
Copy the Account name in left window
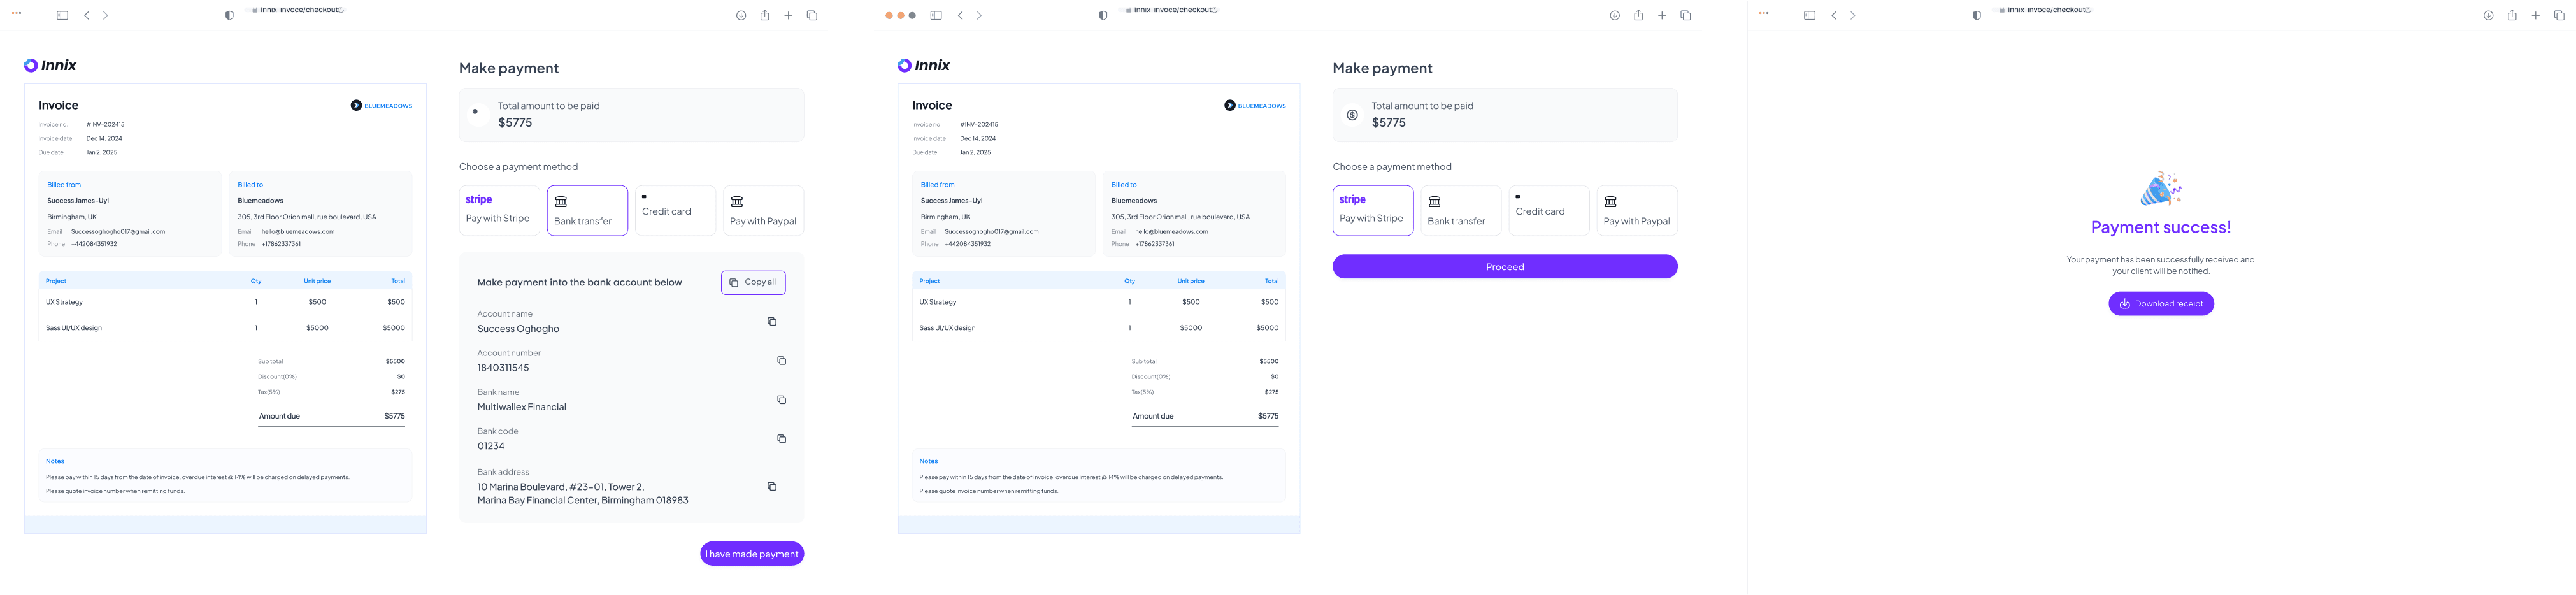pos(771,322)
